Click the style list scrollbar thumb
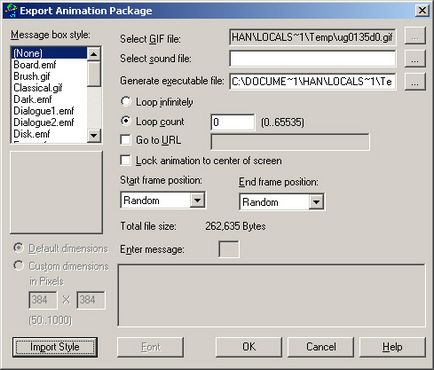Viewport: 434px width, 370px height. point(94,74)
